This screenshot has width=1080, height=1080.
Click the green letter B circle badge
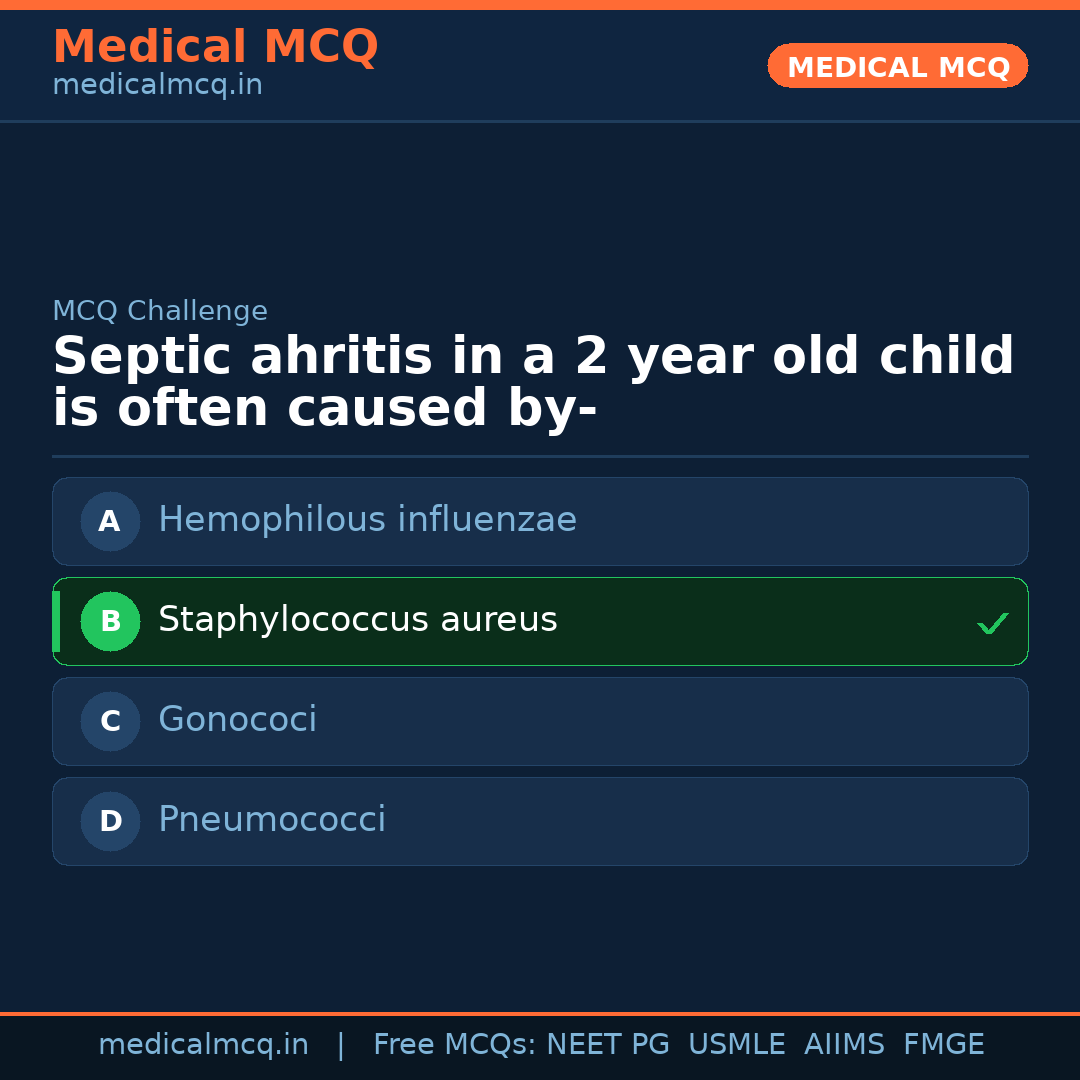click(110, 621)
